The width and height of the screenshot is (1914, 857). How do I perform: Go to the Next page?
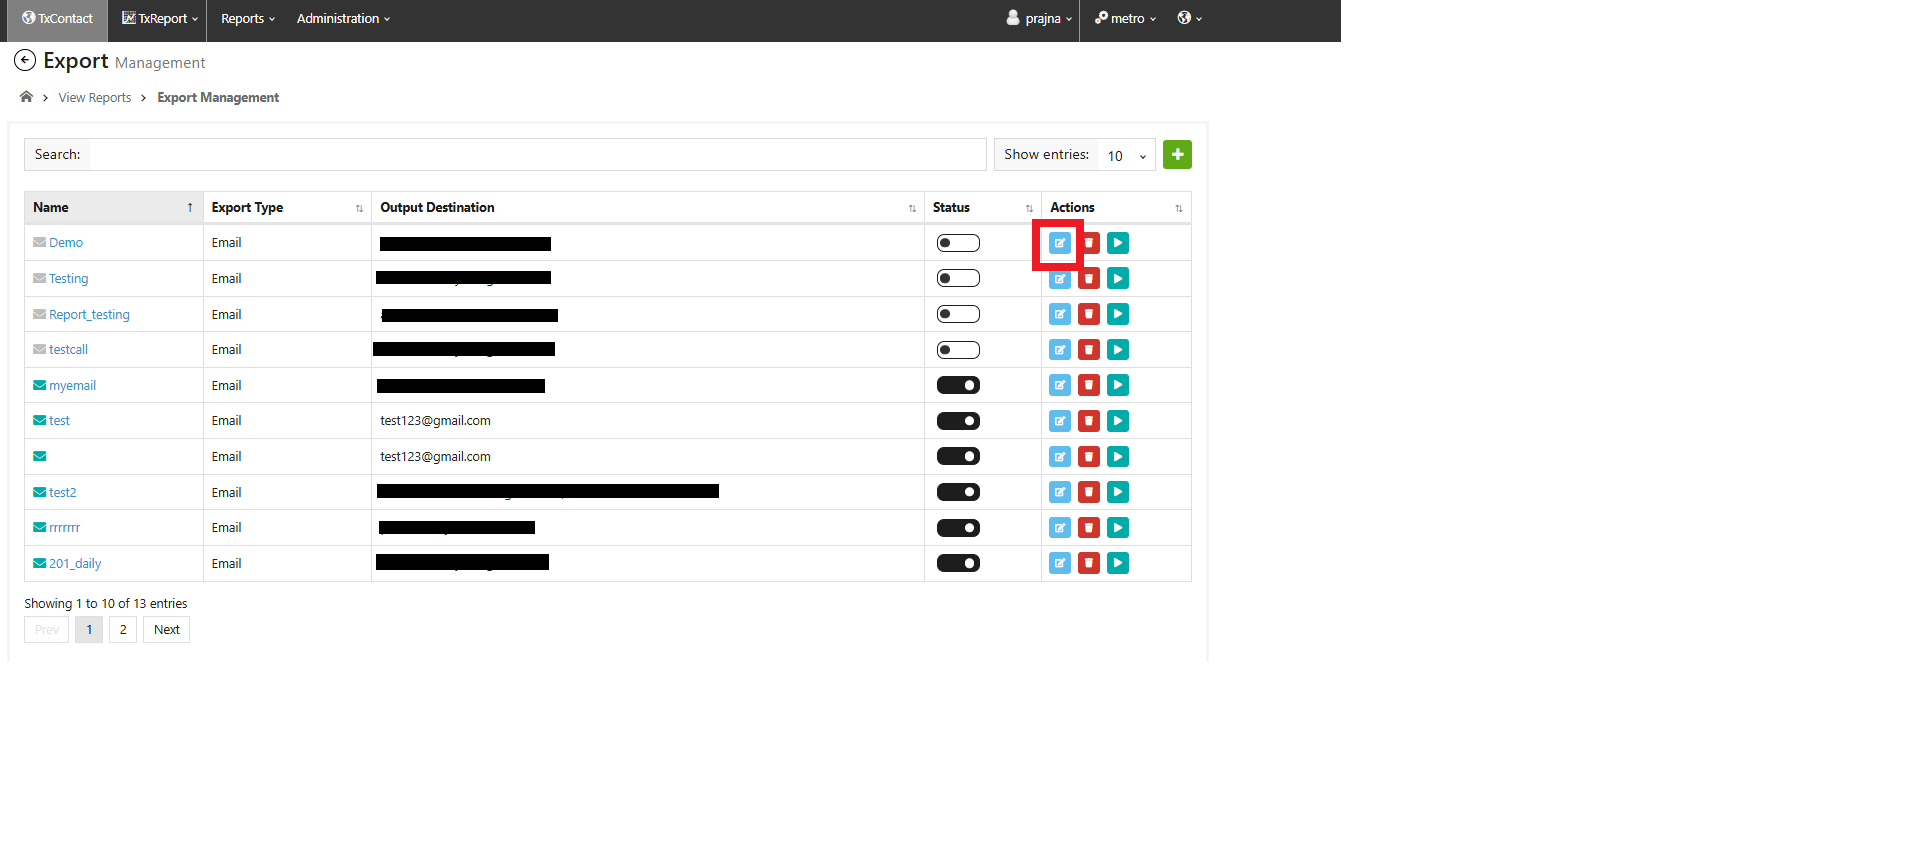point(166,630)
